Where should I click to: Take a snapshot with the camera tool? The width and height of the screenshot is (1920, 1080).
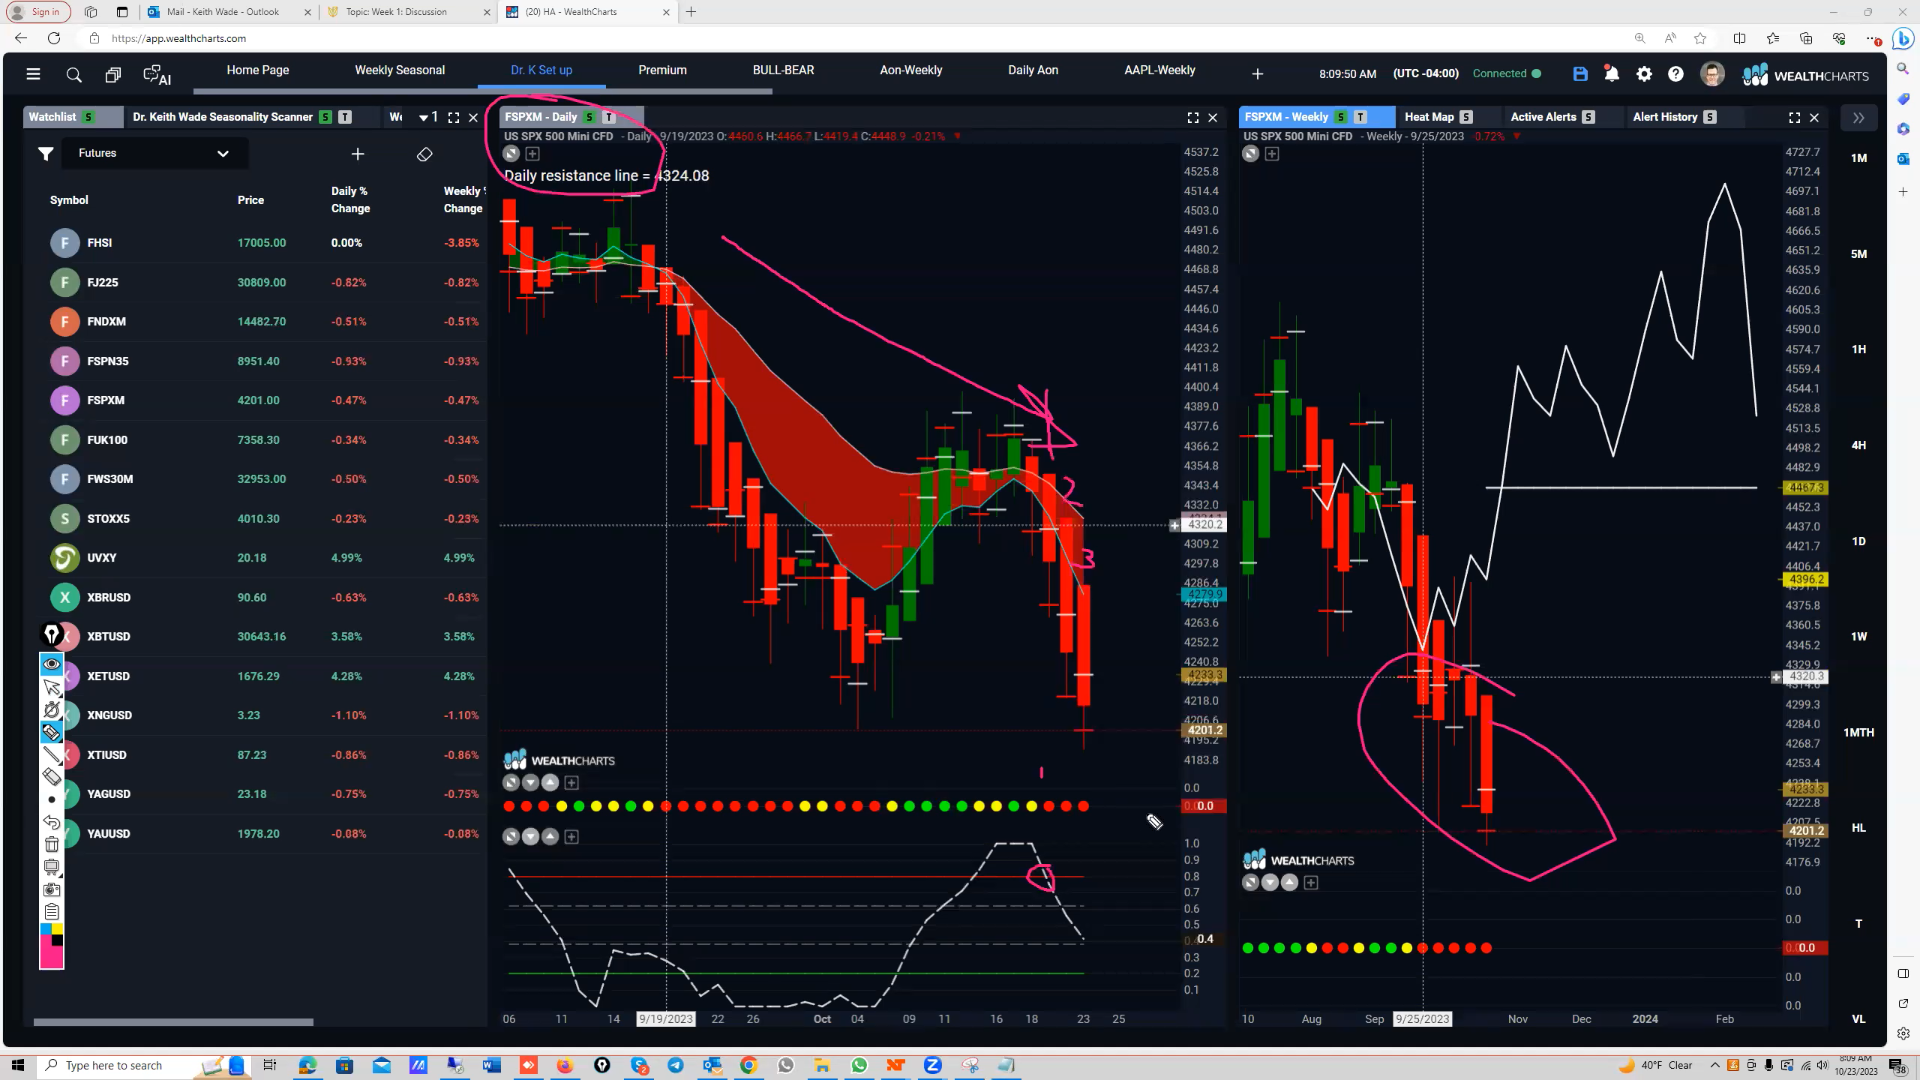52,889
